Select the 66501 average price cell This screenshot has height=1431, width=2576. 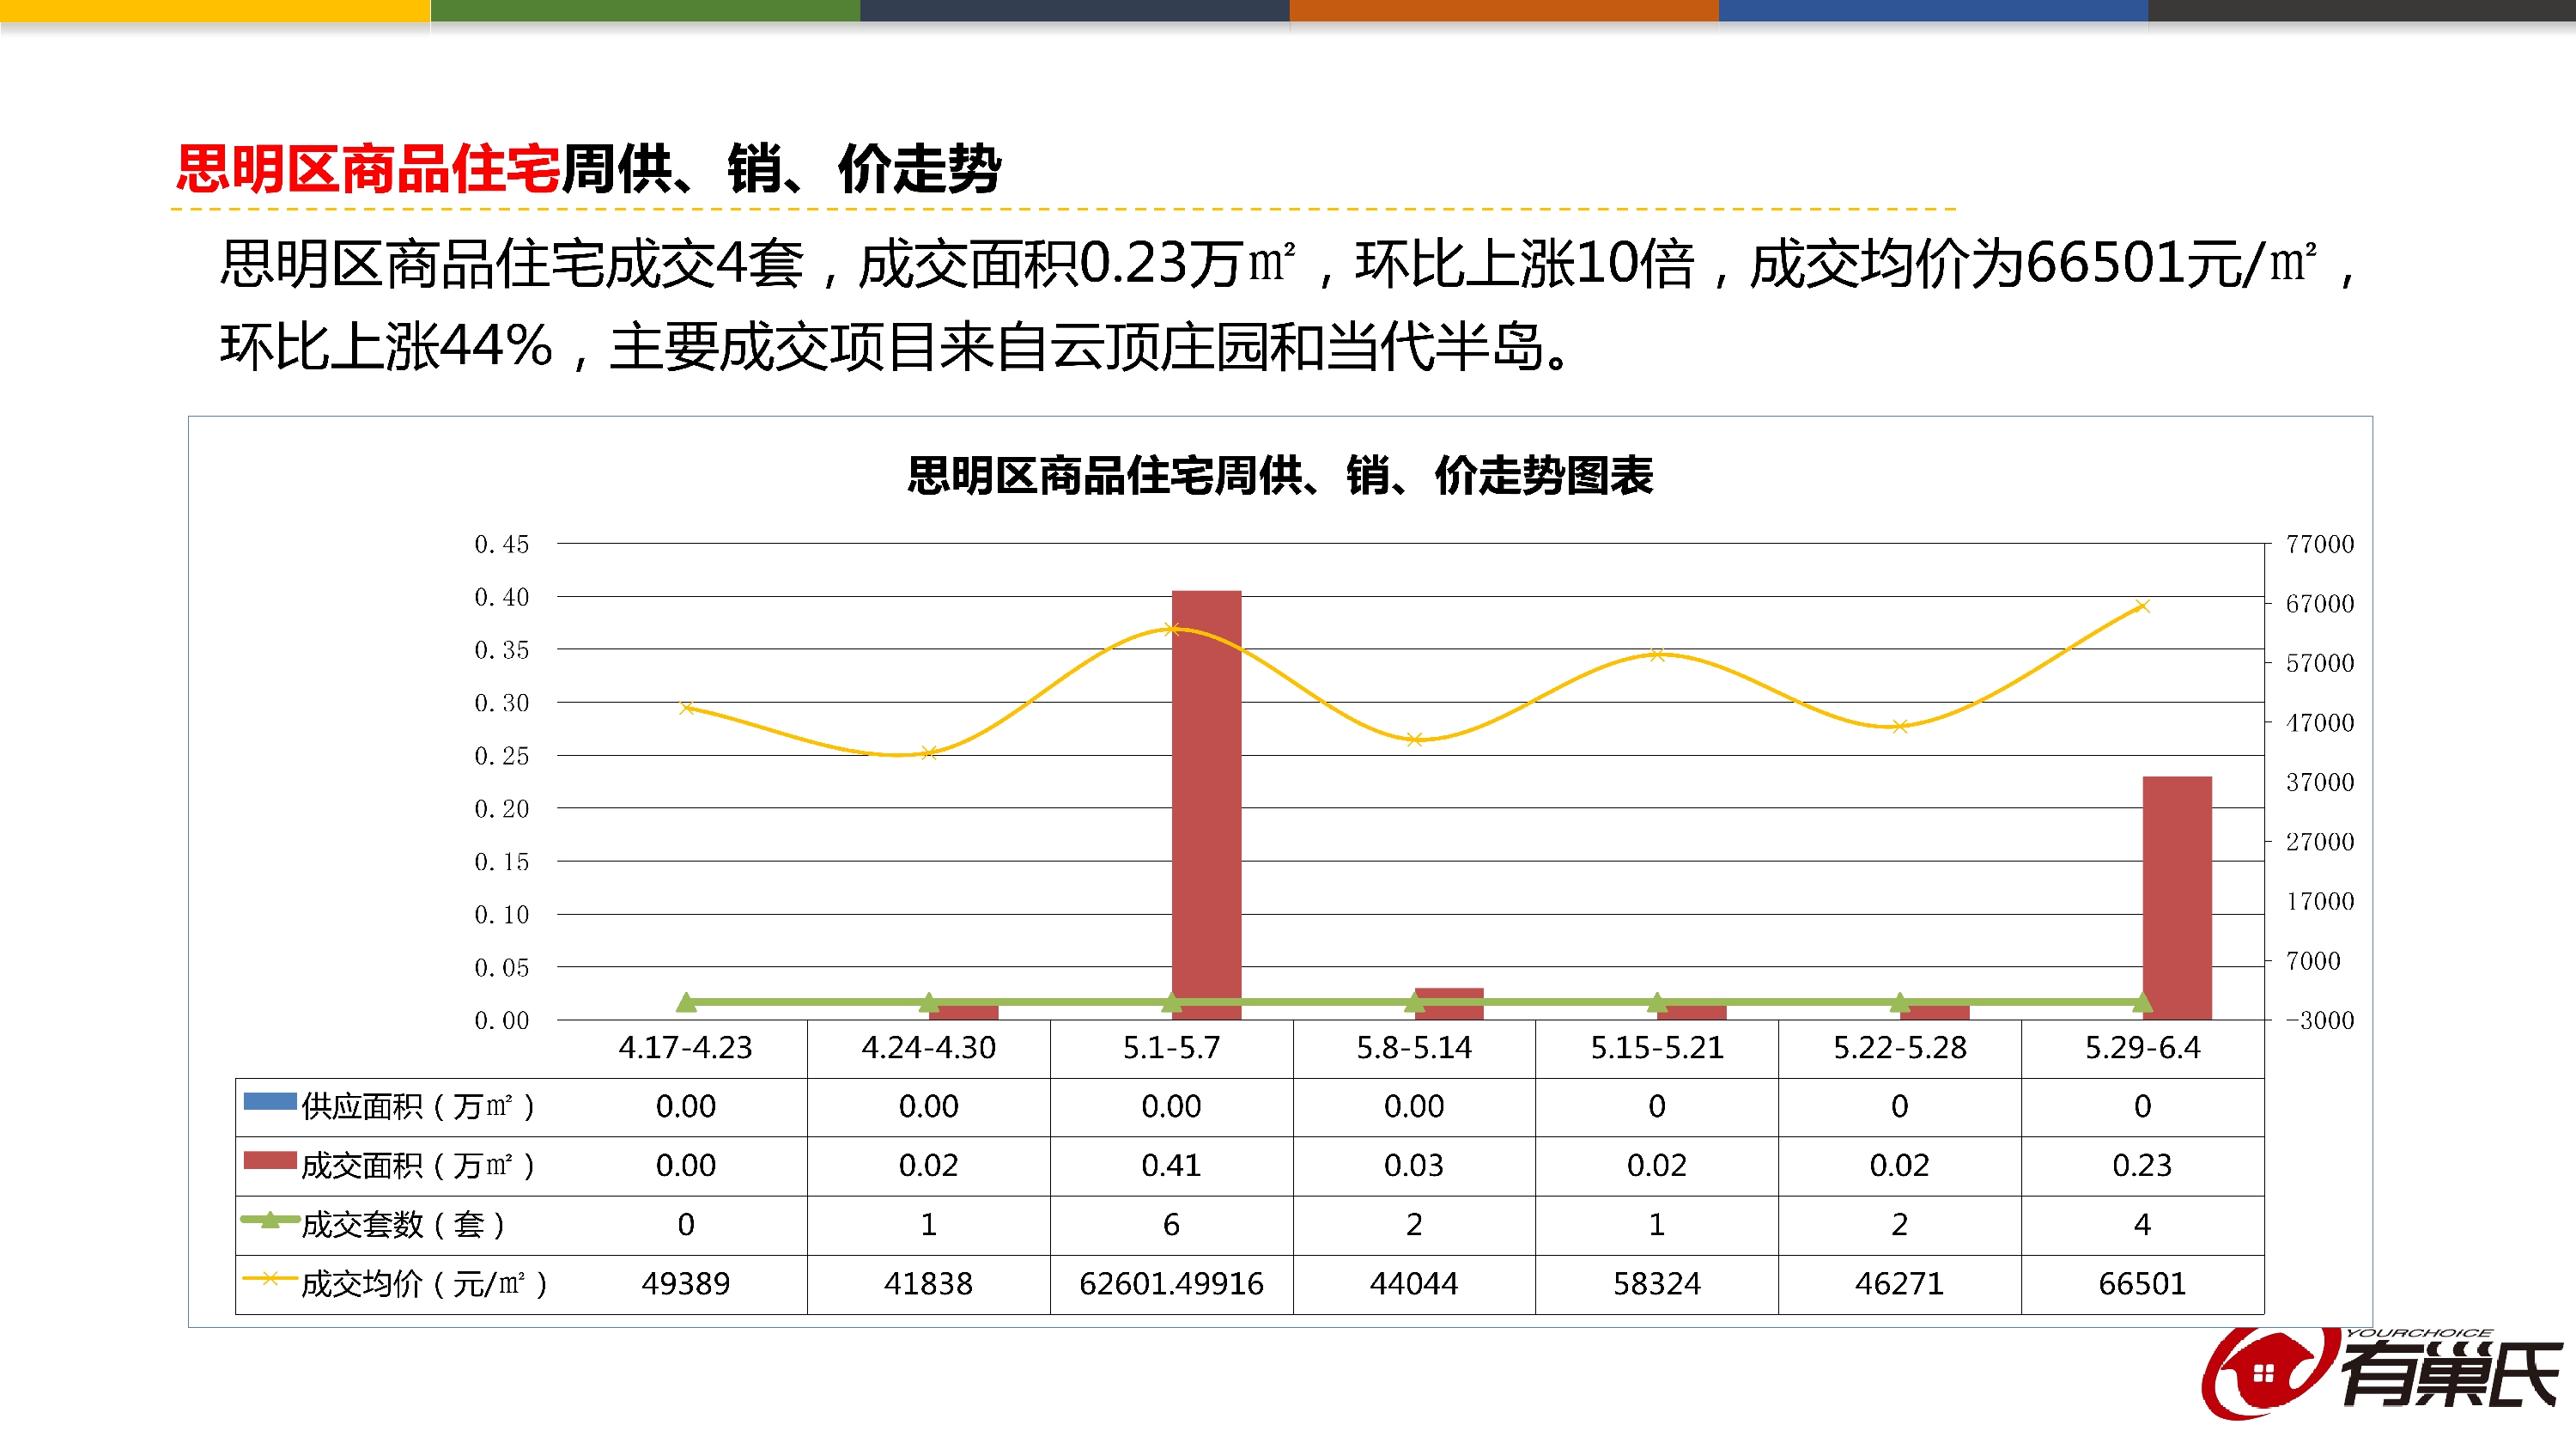[x=2142, y=1283]
